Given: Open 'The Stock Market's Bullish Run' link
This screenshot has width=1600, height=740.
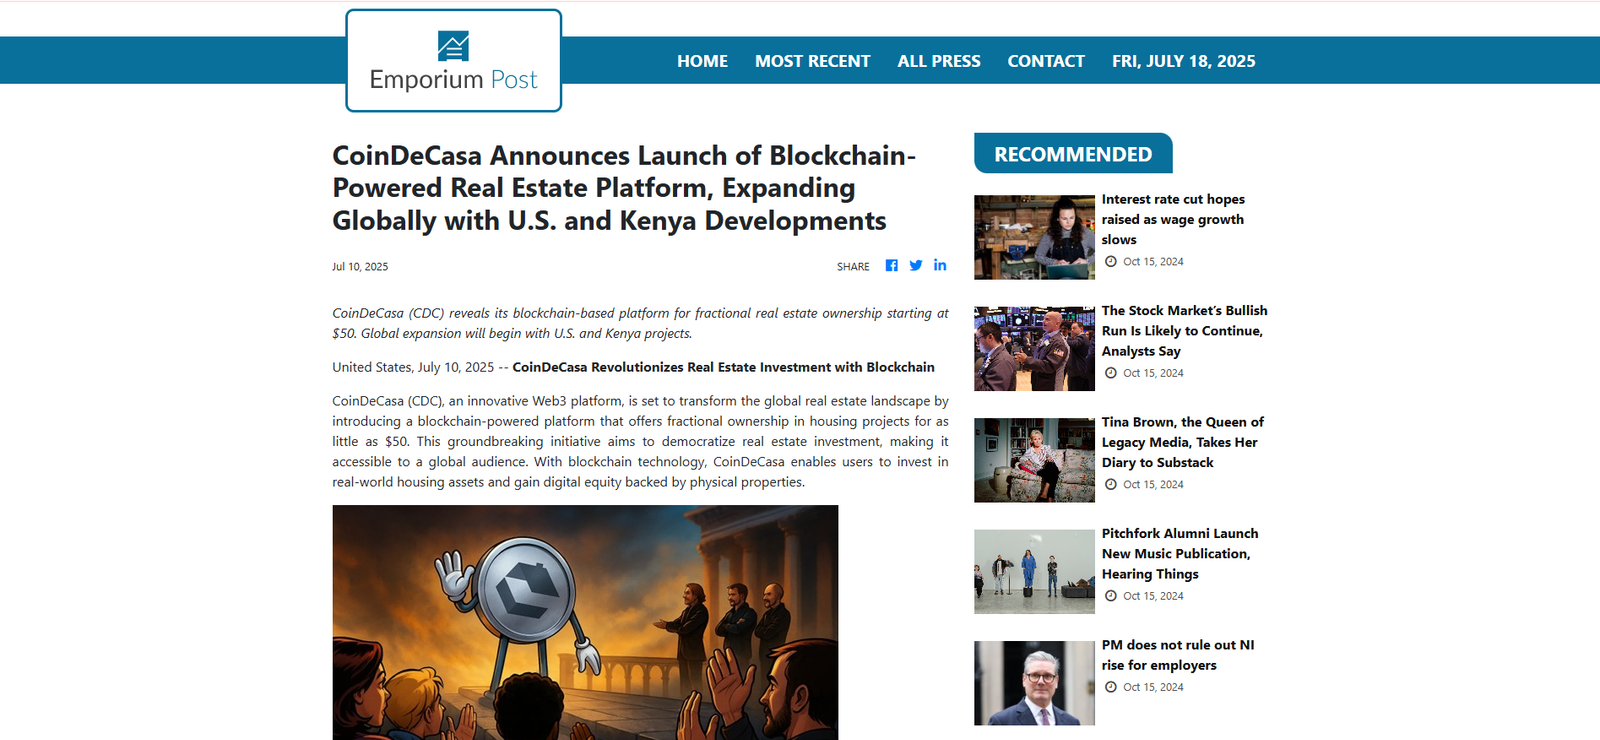Looking at the screenshot, I should point(1184,331).
